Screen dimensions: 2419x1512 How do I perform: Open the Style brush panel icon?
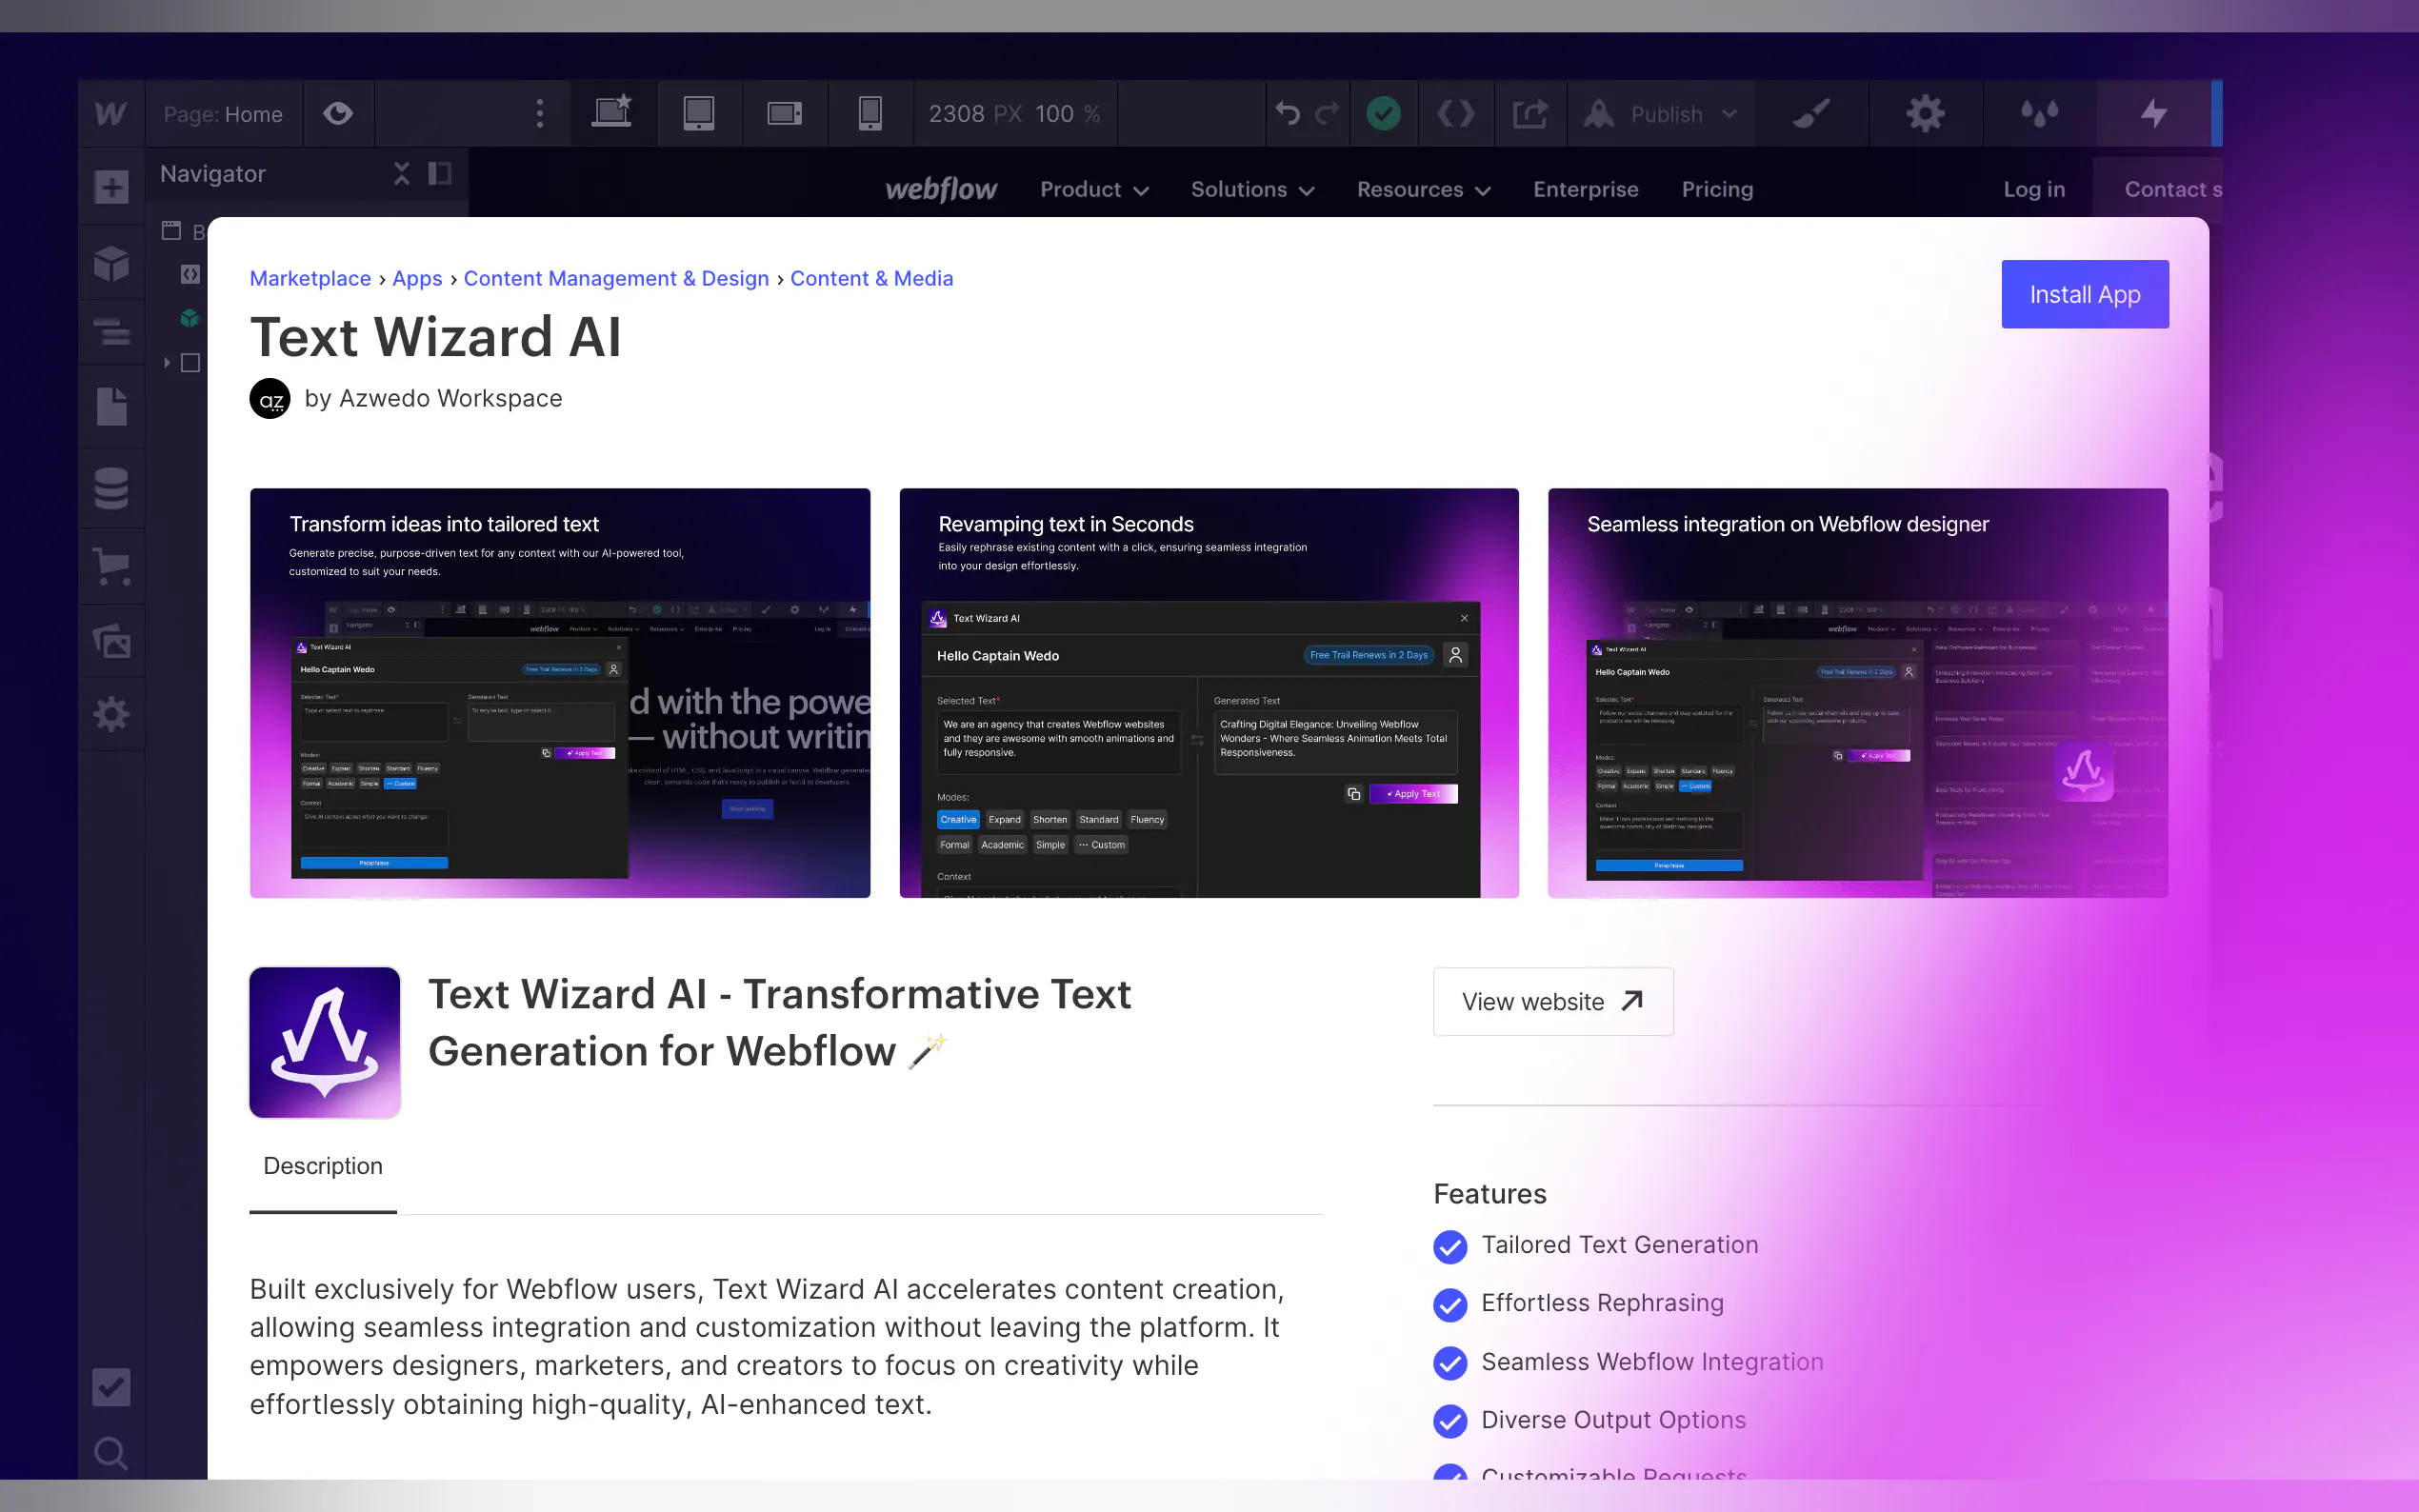click(x=1812, y=114)
